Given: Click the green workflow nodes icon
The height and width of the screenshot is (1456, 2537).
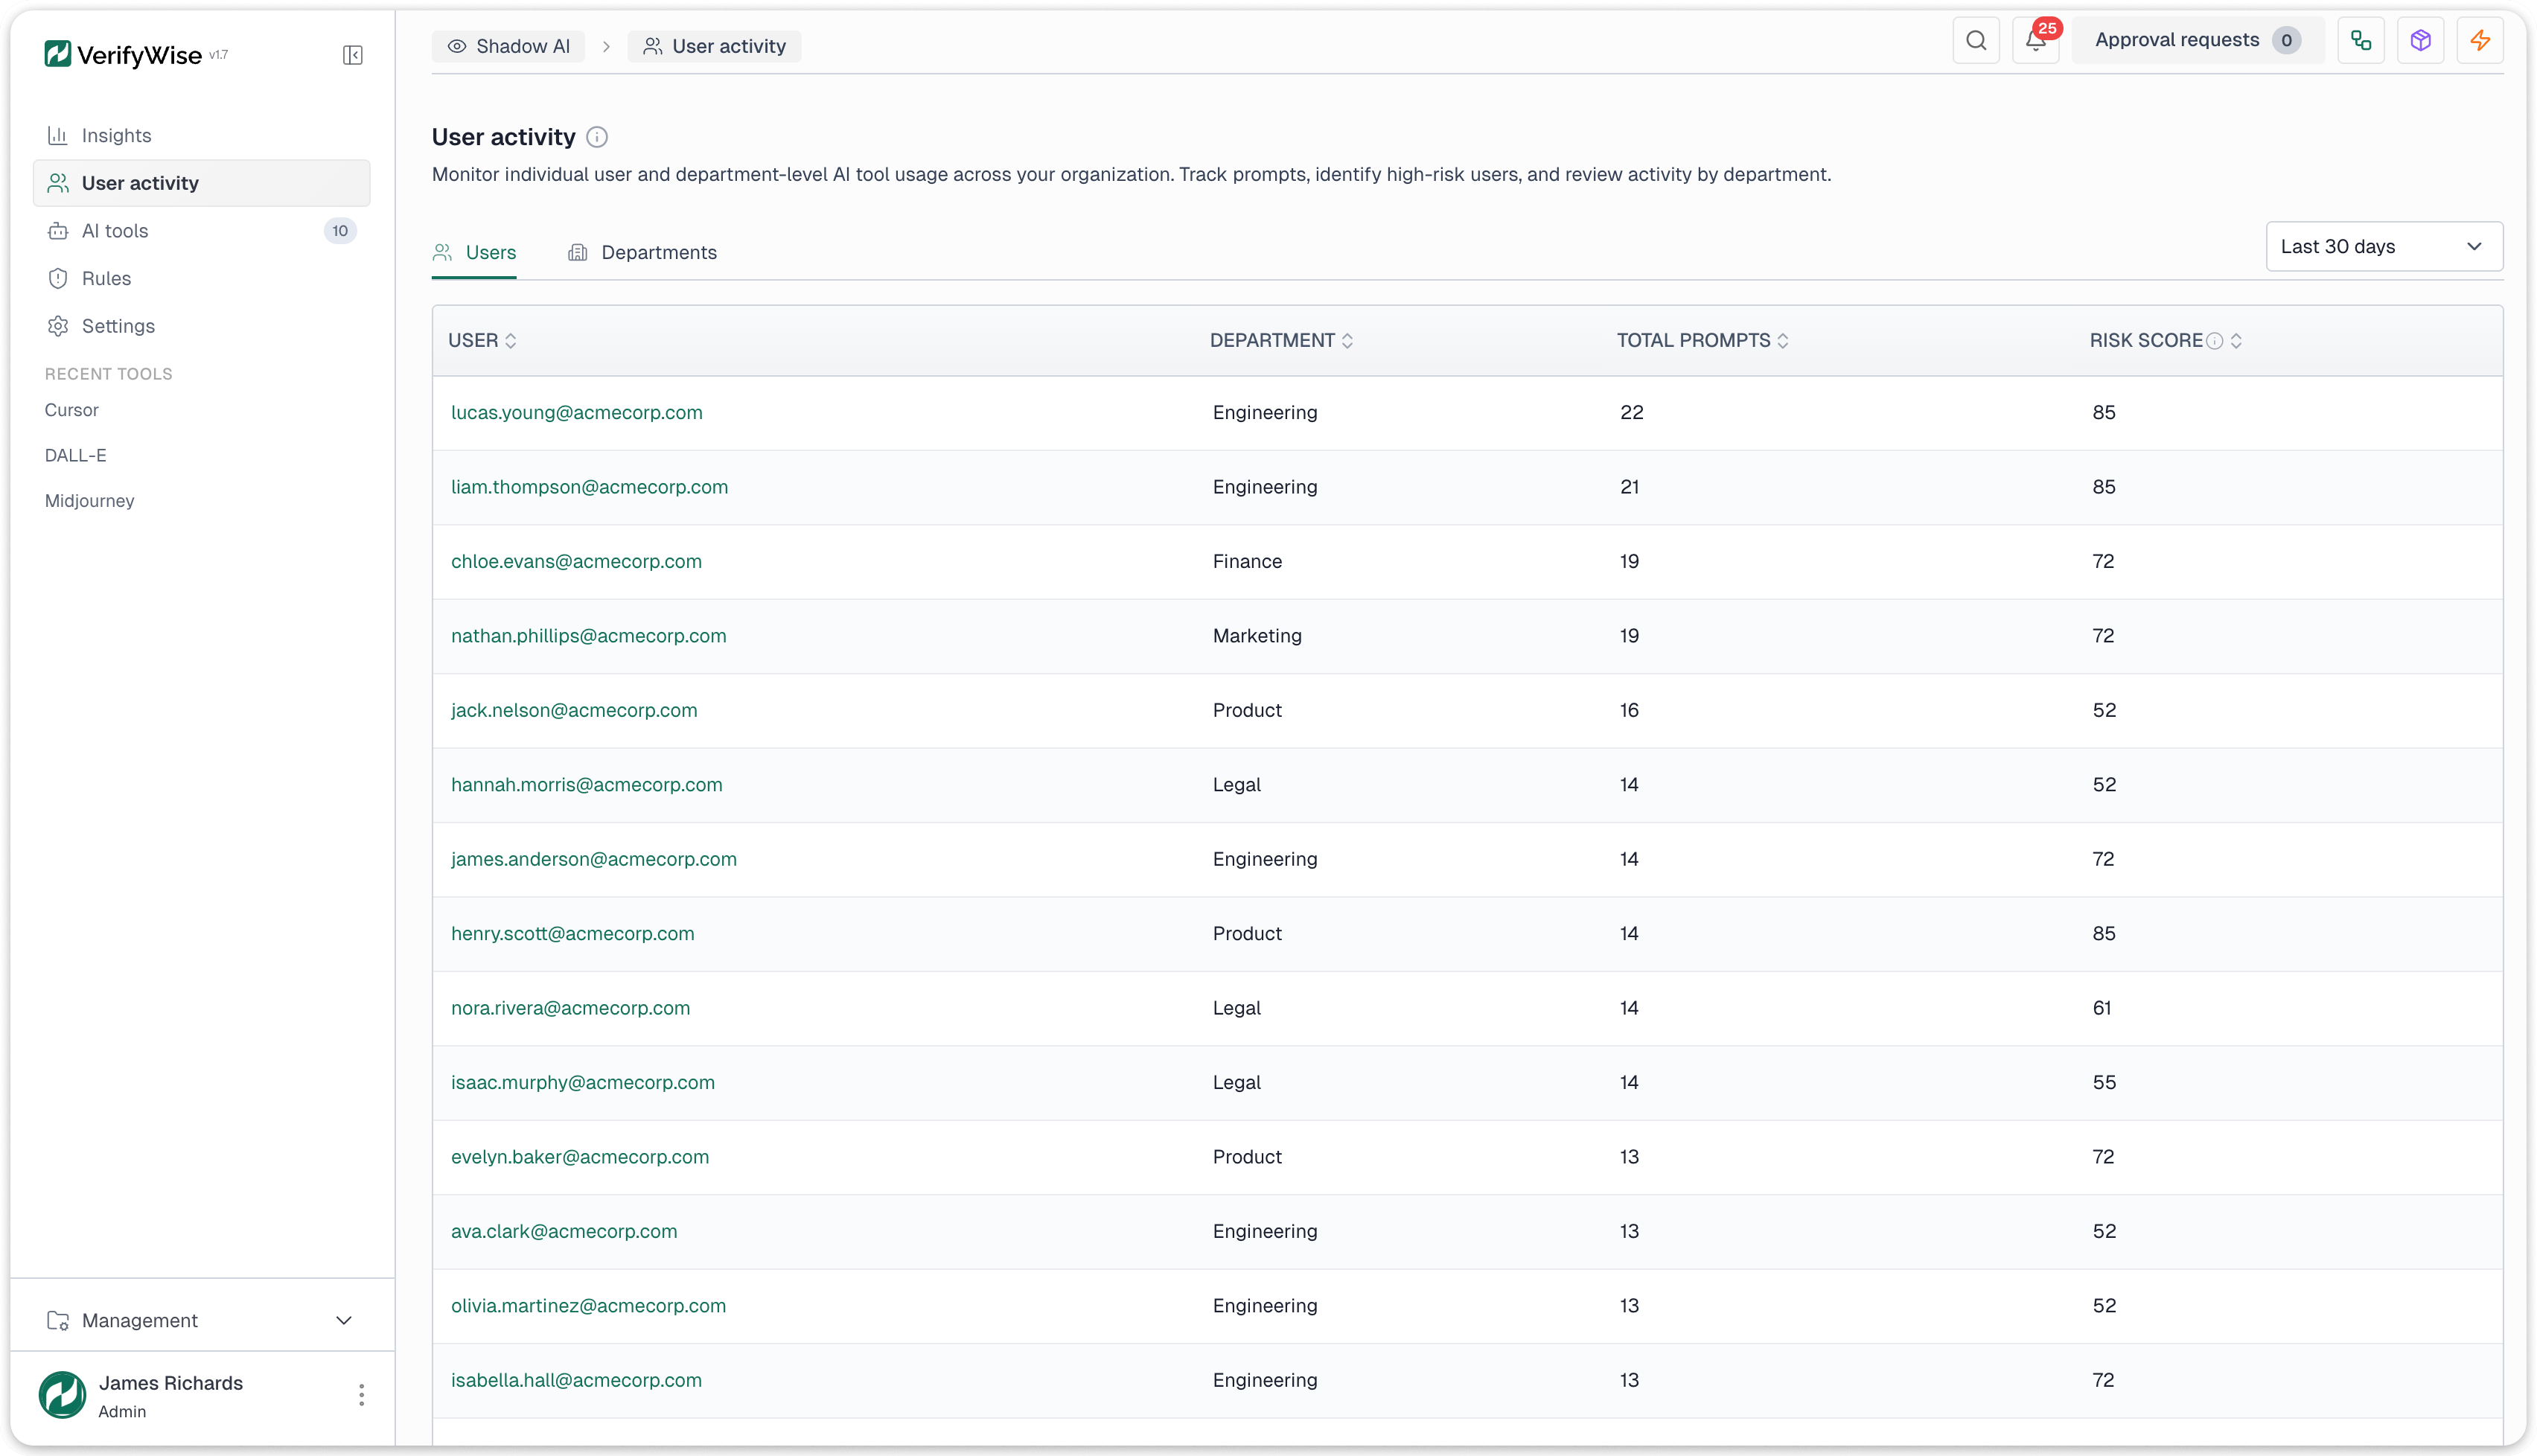Looking at the screenshot, I should pyautogui.click(x=2360, y=40).
